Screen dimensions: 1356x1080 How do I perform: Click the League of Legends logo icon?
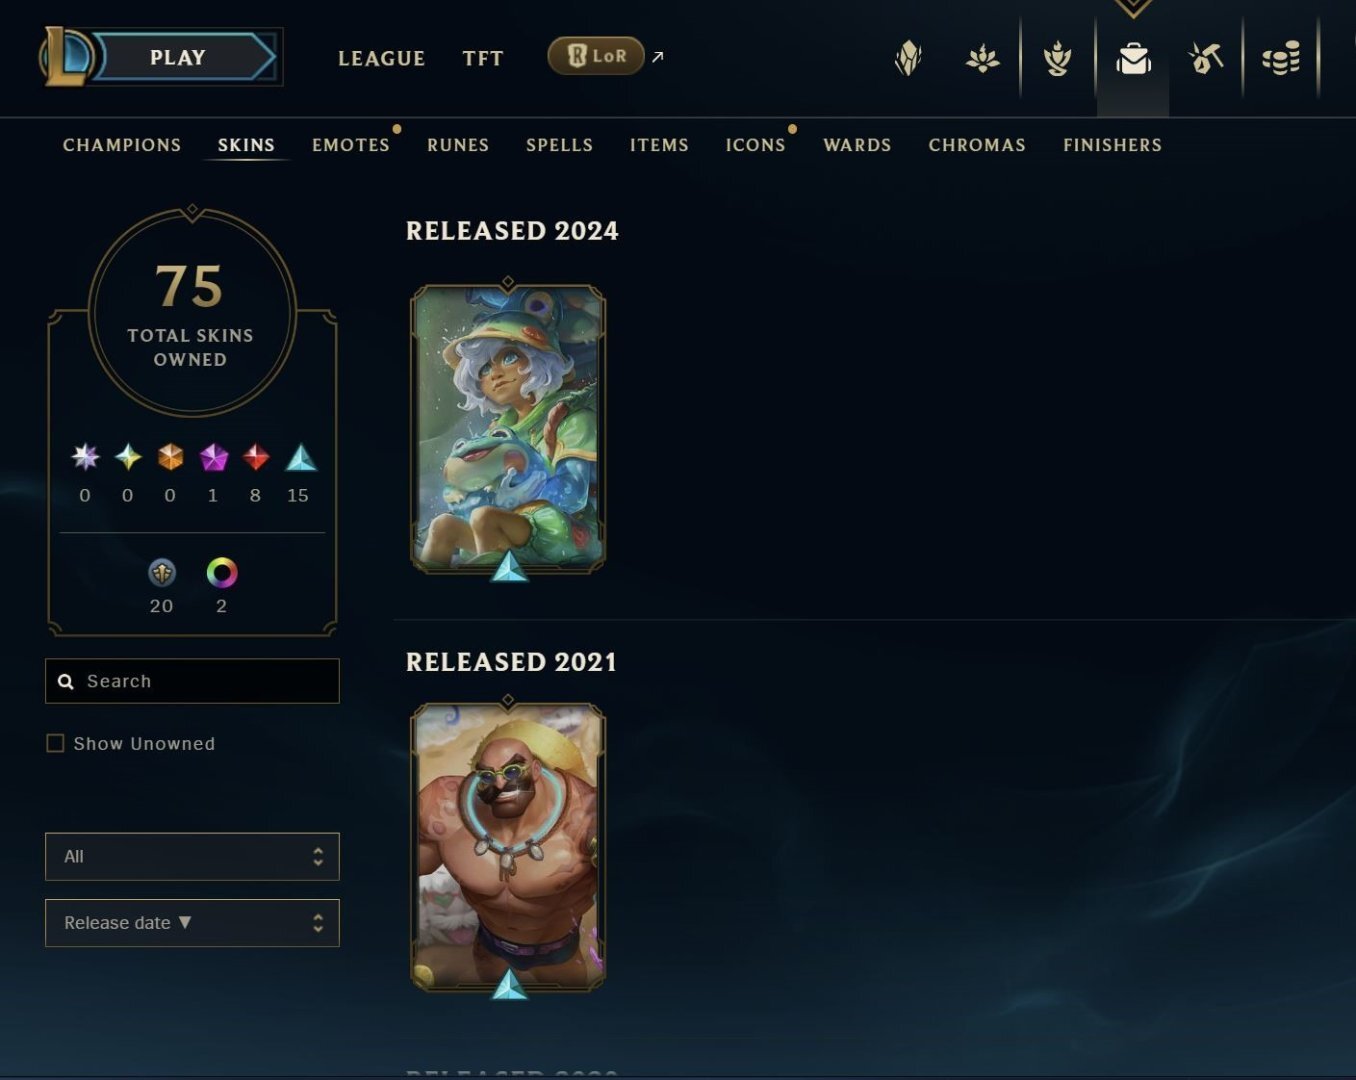66,57
